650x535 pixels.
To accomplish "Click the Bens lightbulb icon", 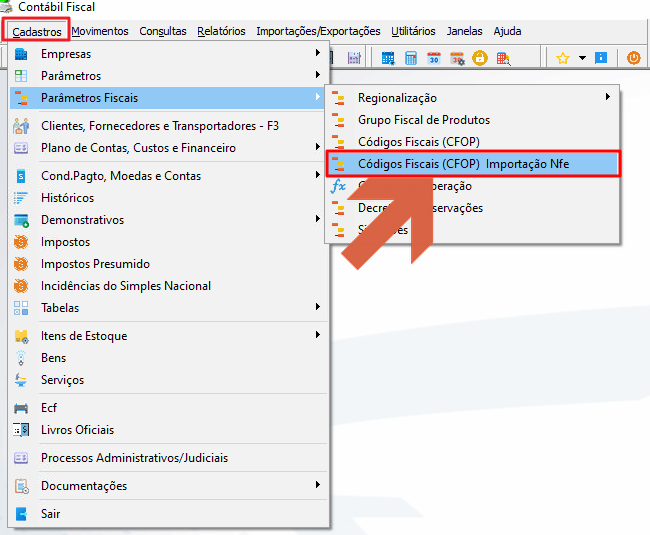I will [21, 358].
